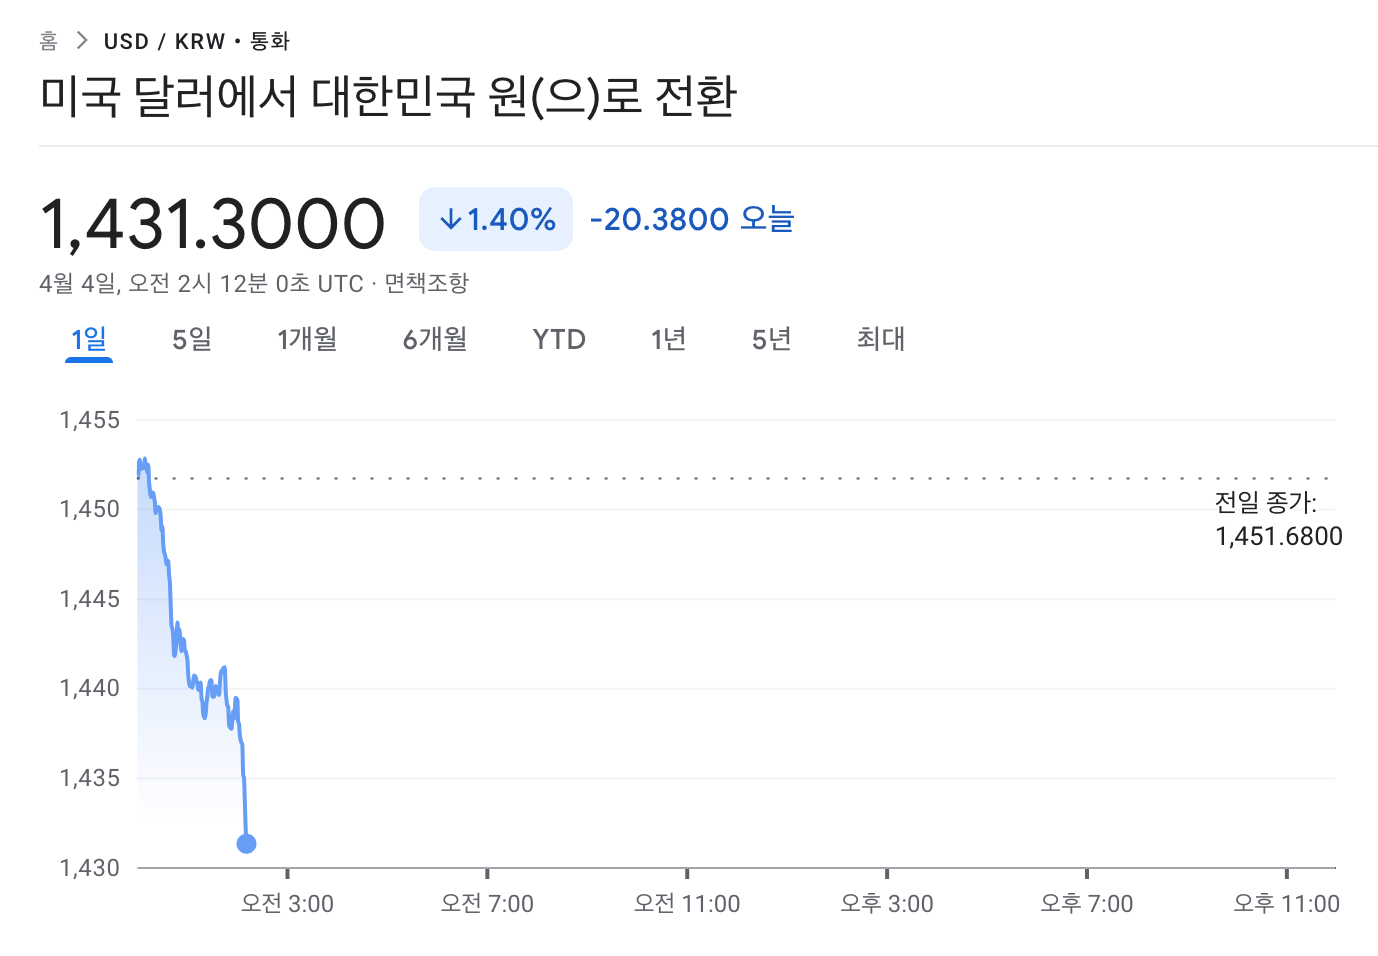1378x956 pixels.
Task: Click the 오후 3:00 time axis label
Action: click(x=887, y=904)
